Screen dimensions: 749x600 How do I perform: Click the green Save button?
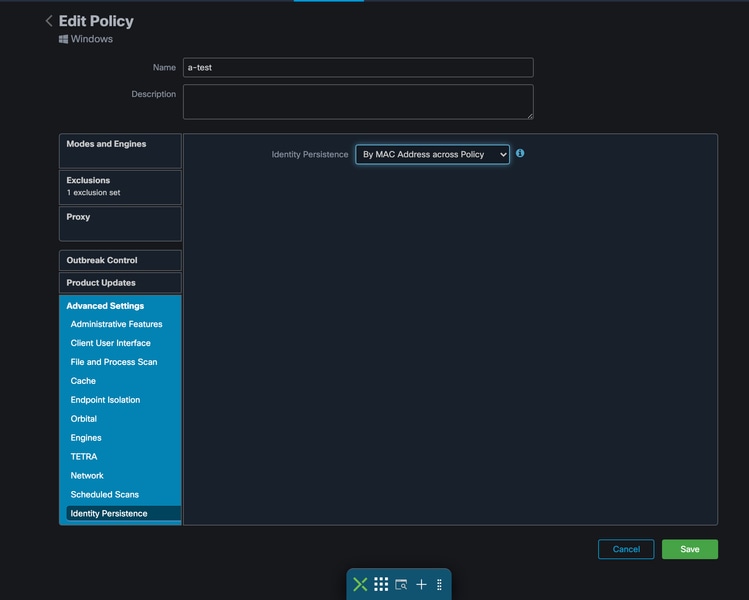690,549
